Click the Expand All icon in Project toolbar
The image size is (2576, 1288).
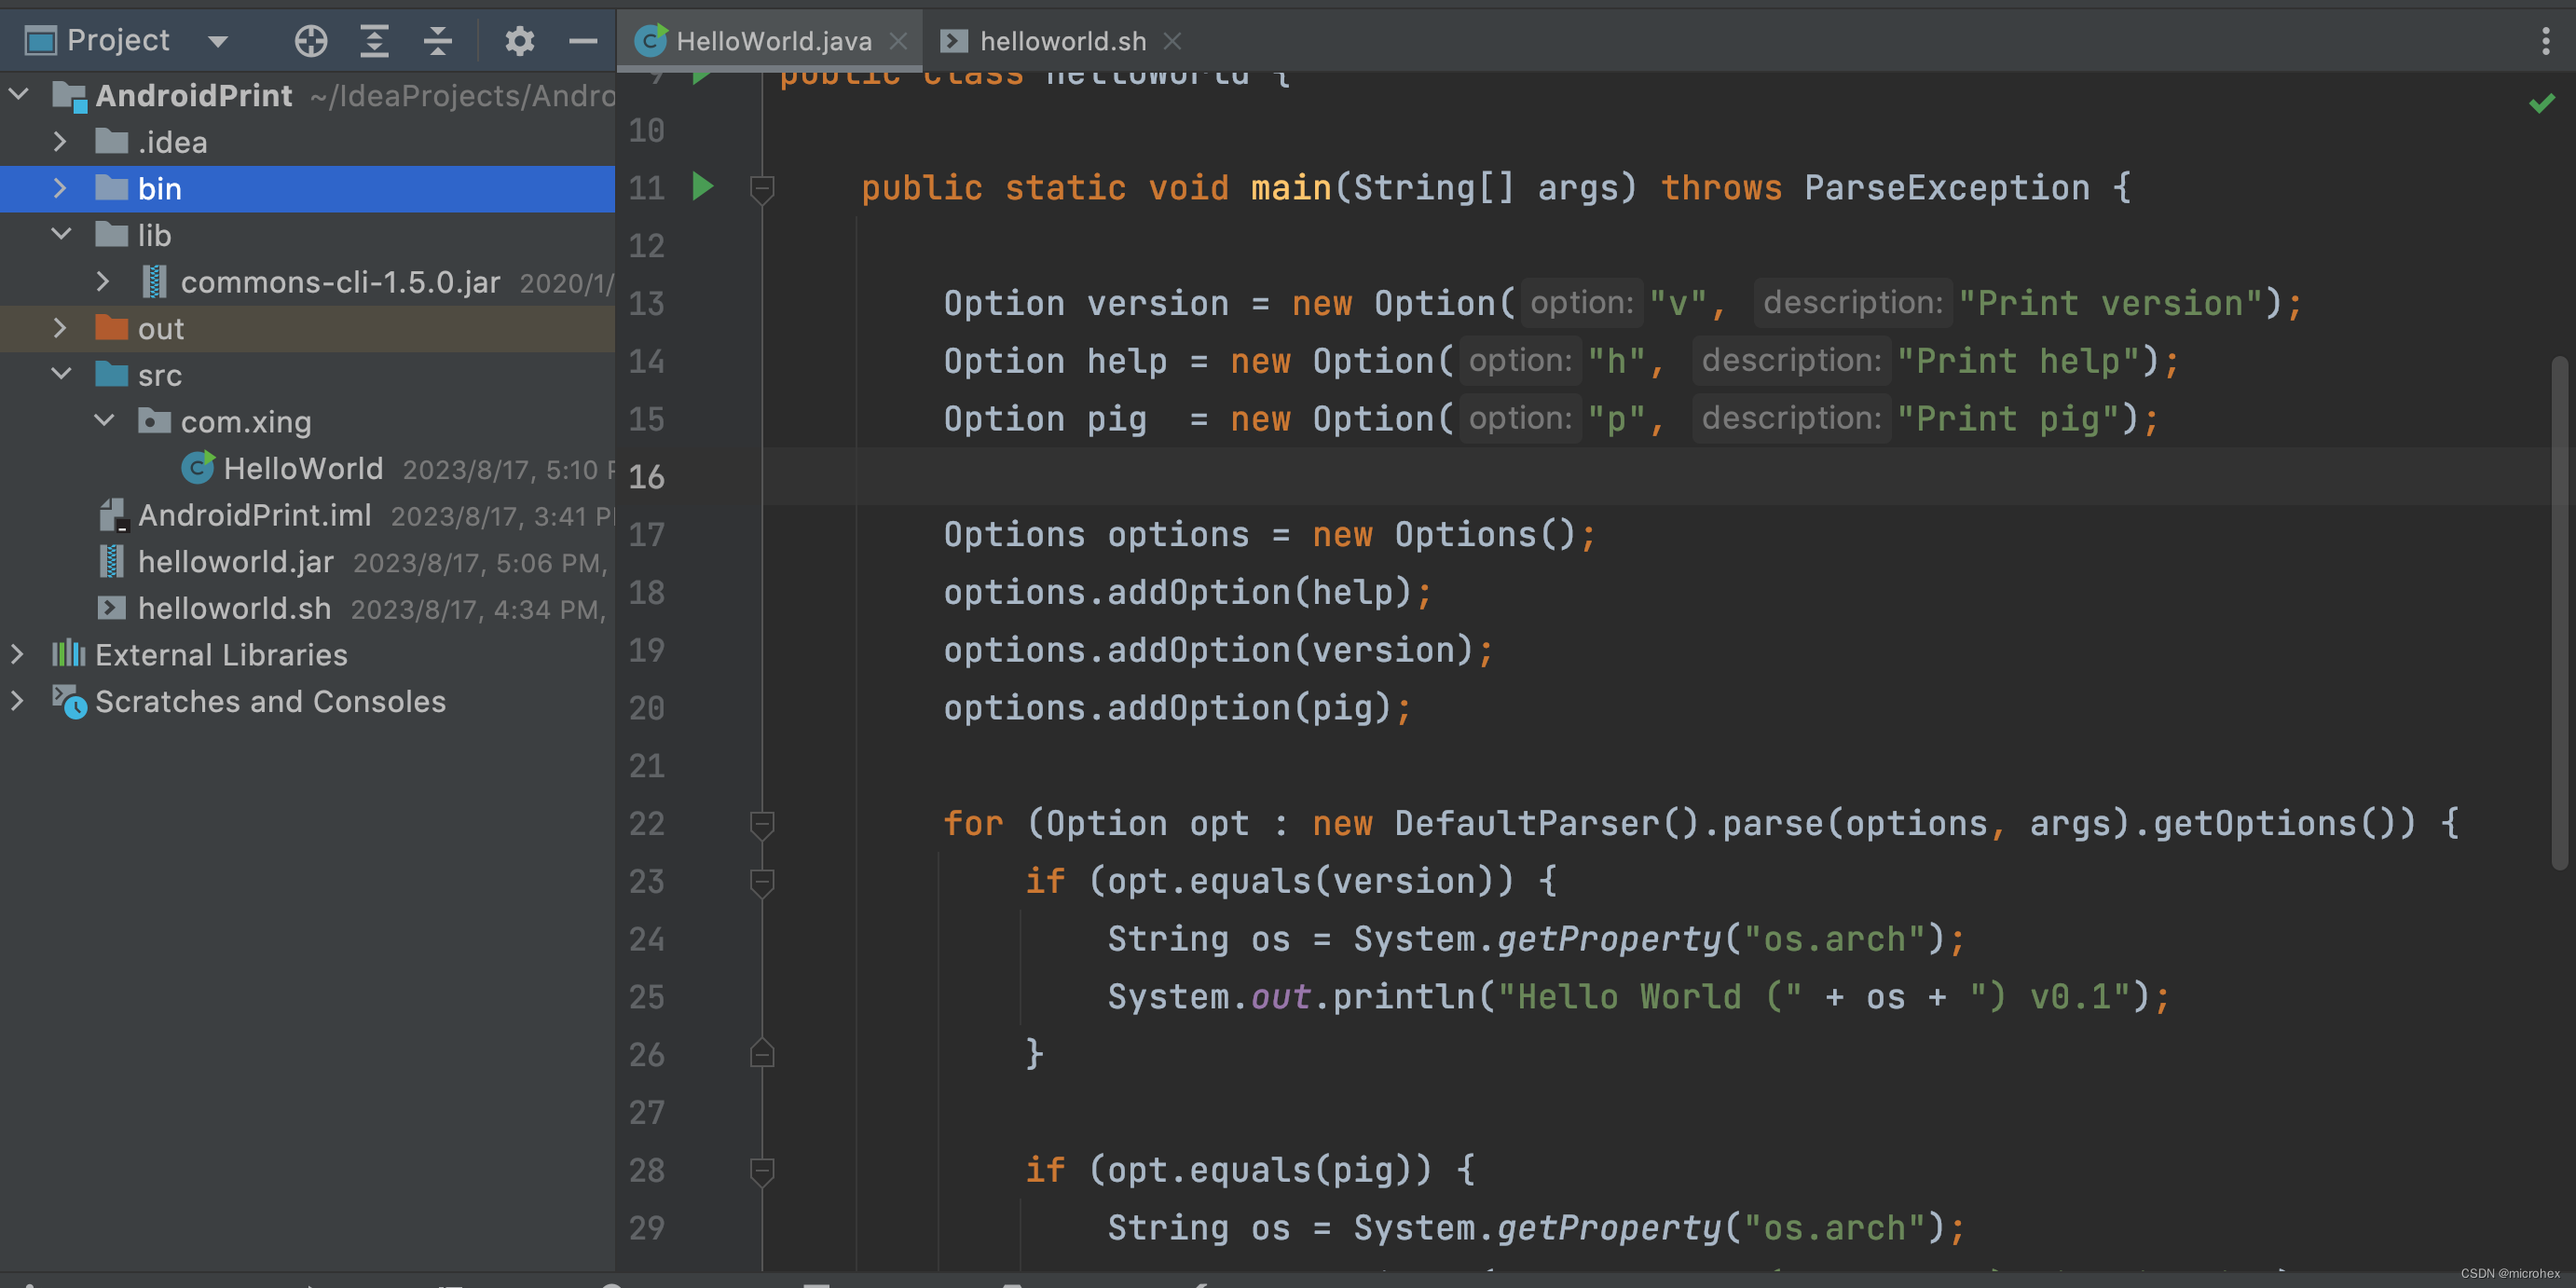point(374,41)
